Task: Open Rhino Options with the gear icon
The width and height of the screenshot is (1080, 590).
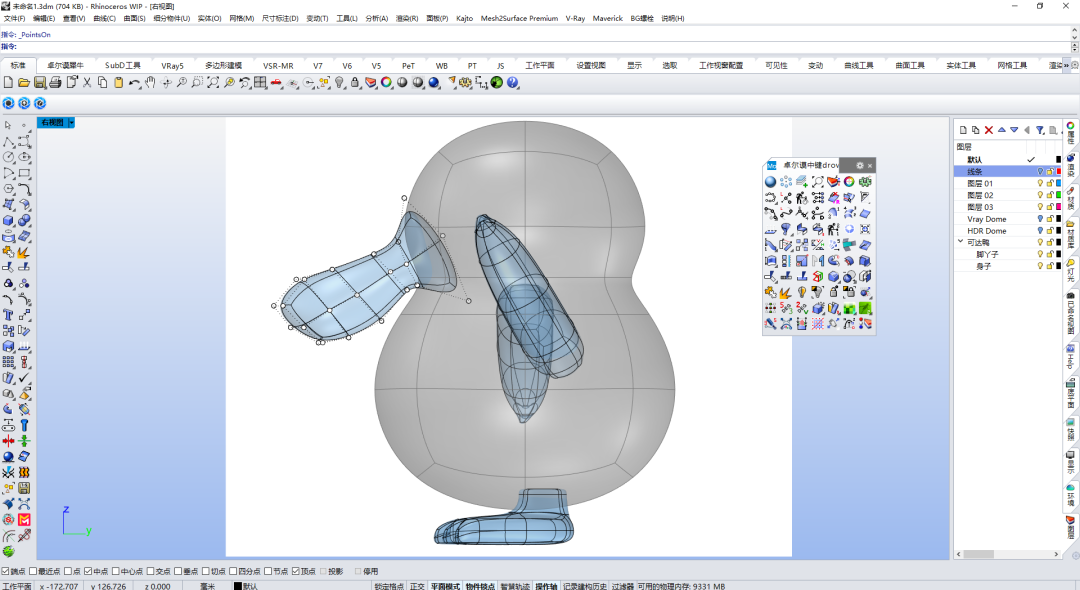Action: (466, 83)
